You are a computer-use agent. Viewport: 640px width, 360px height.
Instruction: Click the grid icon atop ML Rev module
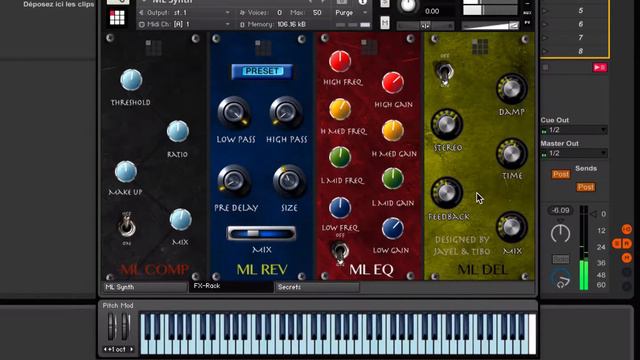(263, 48)
